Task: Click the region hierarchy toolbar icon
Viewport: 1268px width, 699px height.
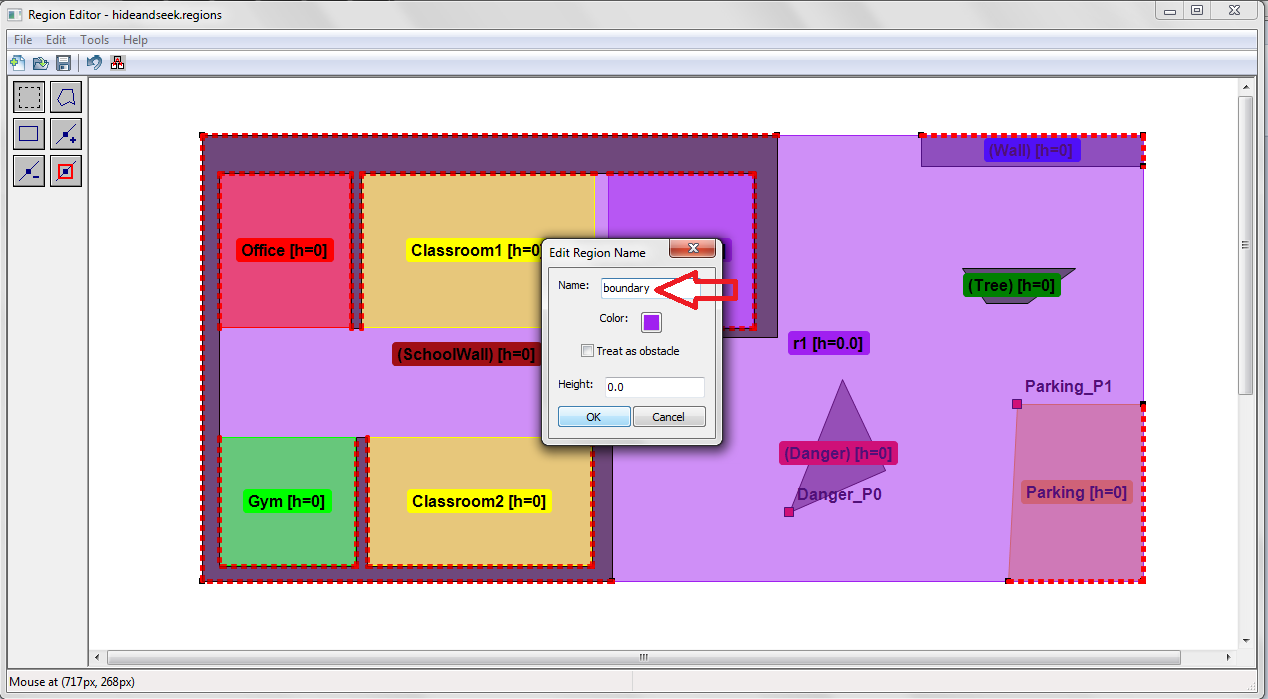Action: coord(118,63)
